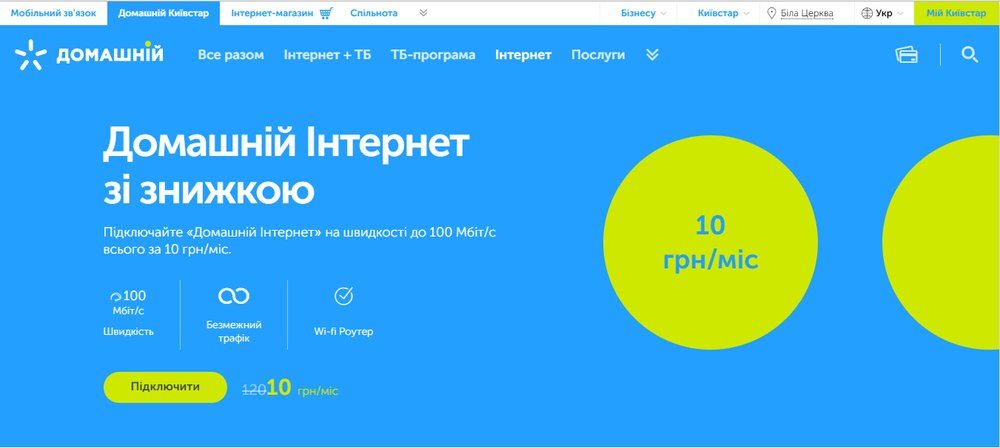Click the location pin icon beside Біла Церква
This screenshot has width=1000, height=448.
pyautogui.click(x=772, y=13)
